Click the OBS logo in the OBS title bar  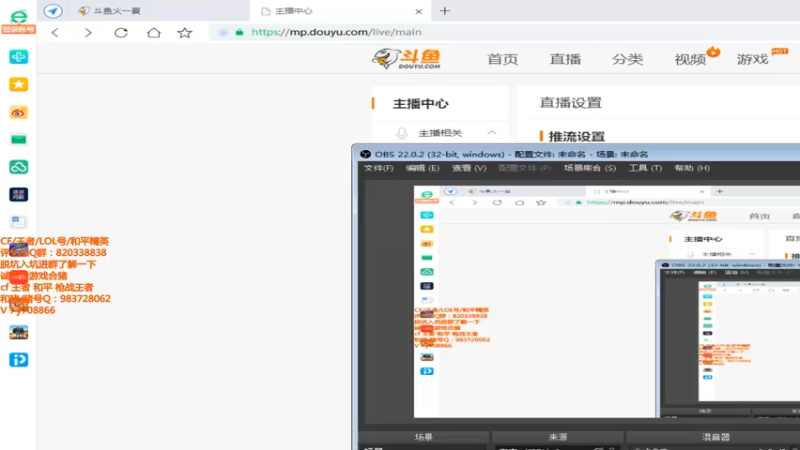[x=365, y=154]
